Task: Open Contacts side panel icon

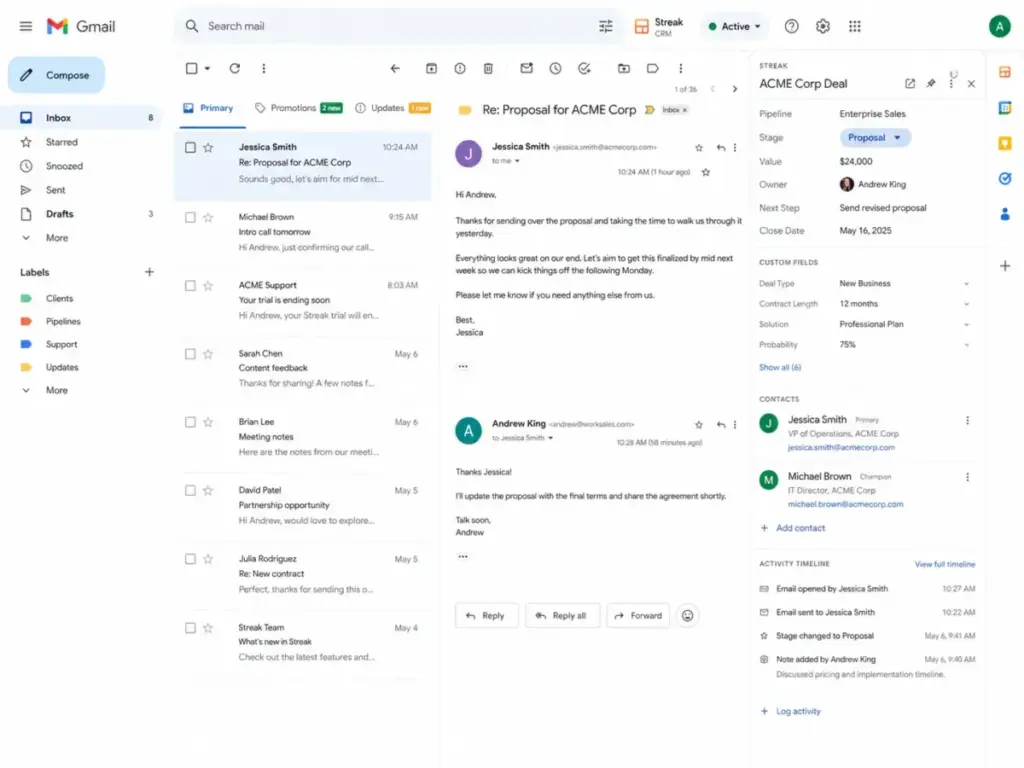Action: pos(1005,214)
